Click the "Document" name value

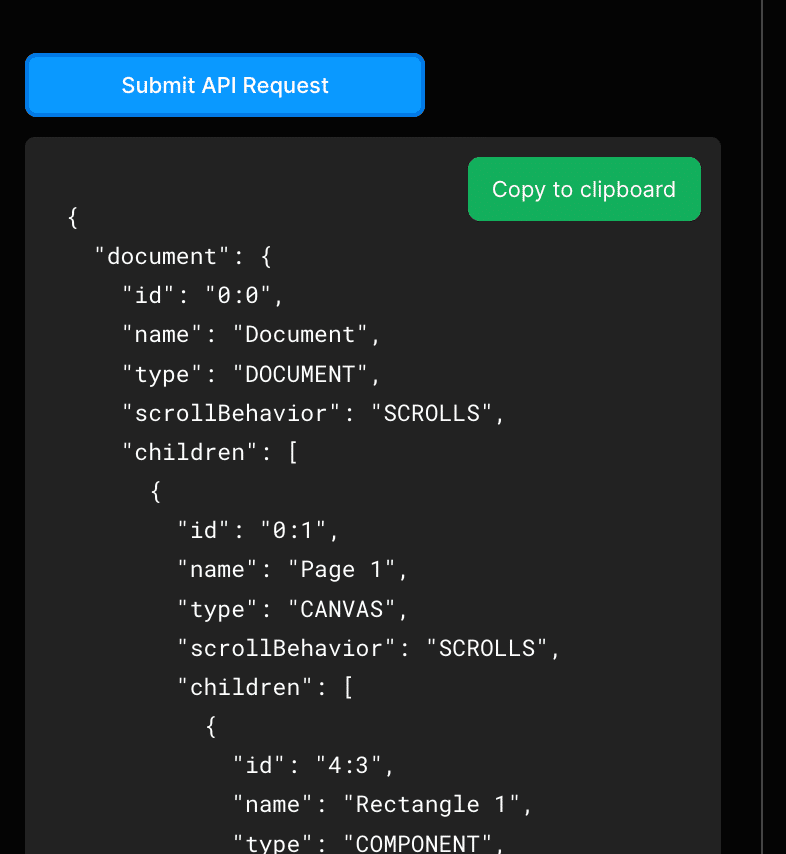click(304, 335)
